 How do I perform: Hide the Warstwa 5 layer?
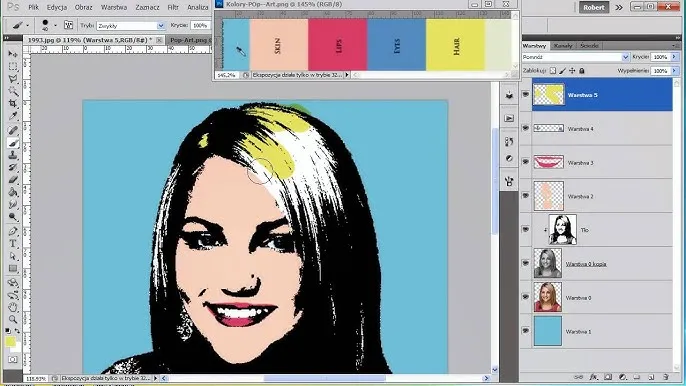tap(525, 95)
